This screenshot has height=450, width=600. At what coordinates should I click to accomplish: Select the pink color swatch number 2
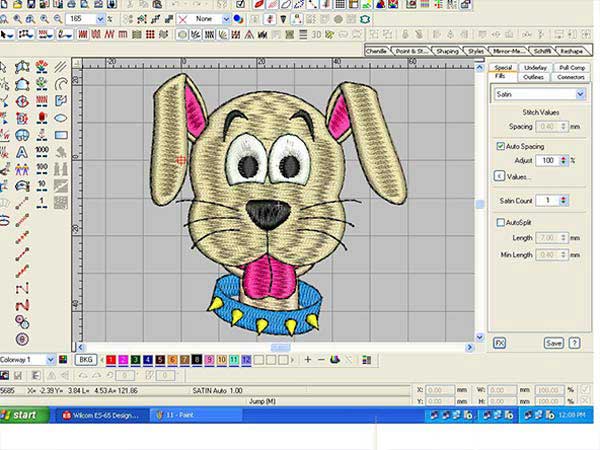[122, 359]
